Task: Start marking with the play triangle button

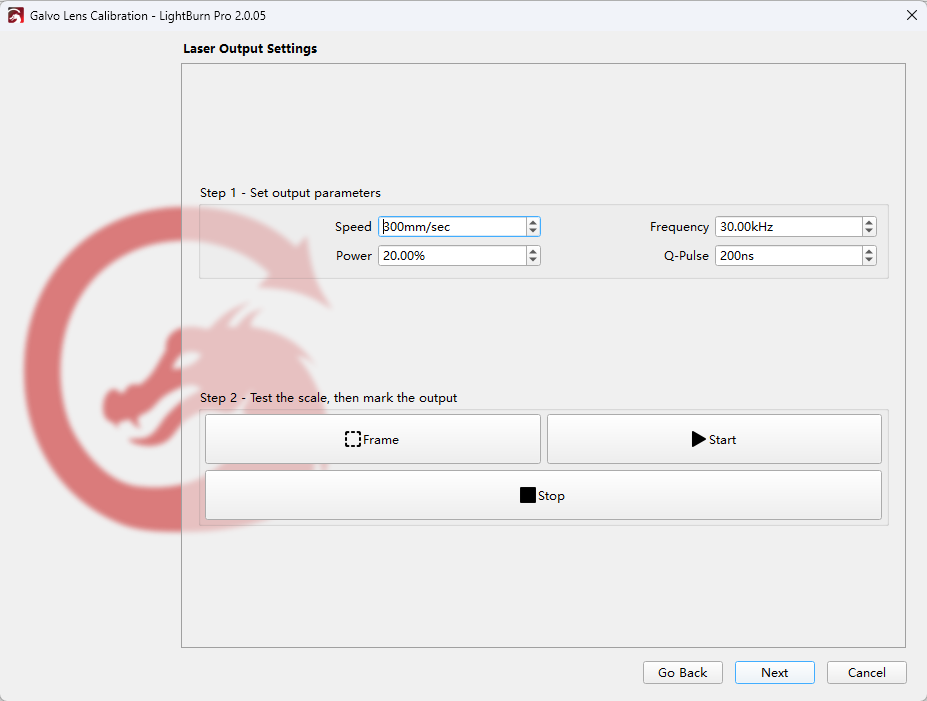Action: coord(714,439)
